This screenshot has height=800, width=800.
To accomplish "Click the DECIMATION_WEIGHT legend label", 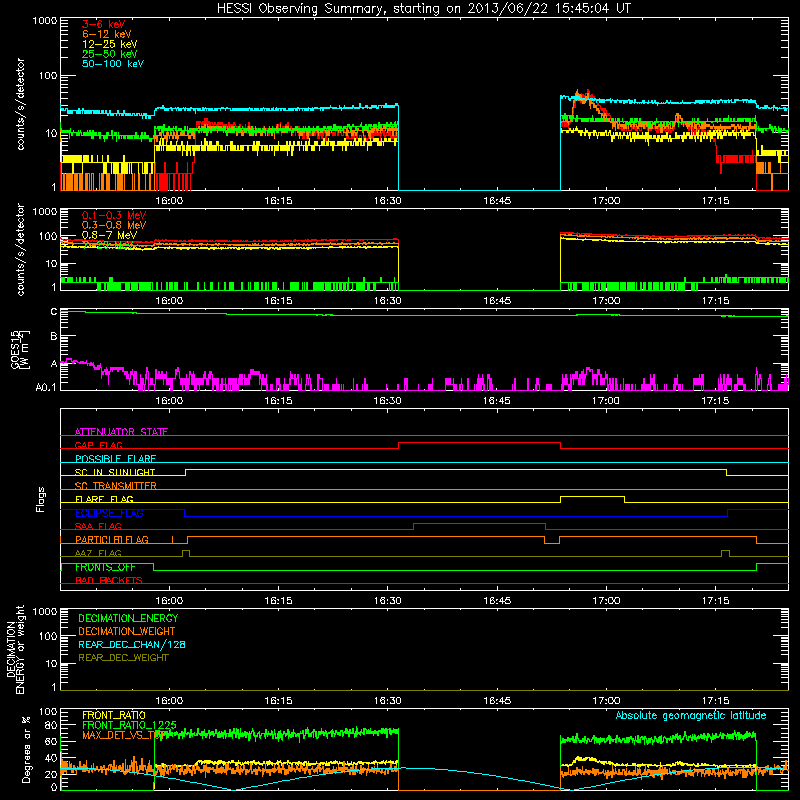I will 127,631.
